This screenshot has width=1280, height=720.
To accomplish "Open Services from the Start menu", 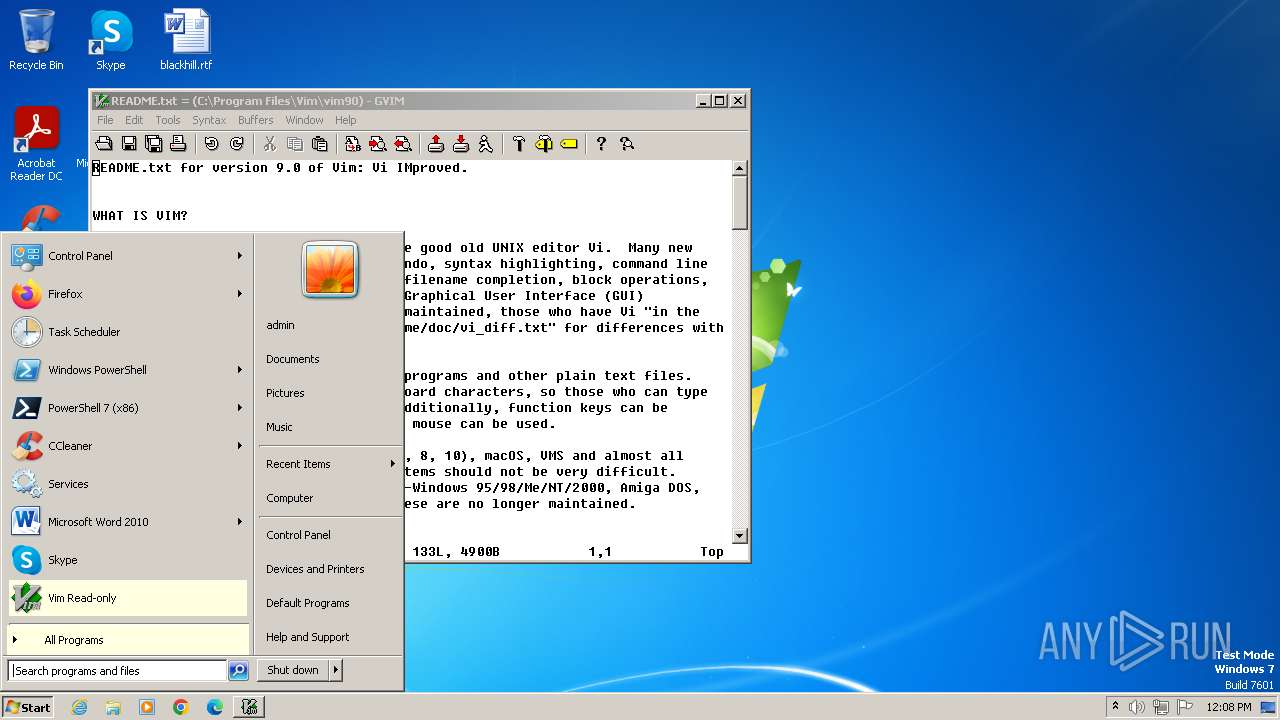I will point(128,484).
